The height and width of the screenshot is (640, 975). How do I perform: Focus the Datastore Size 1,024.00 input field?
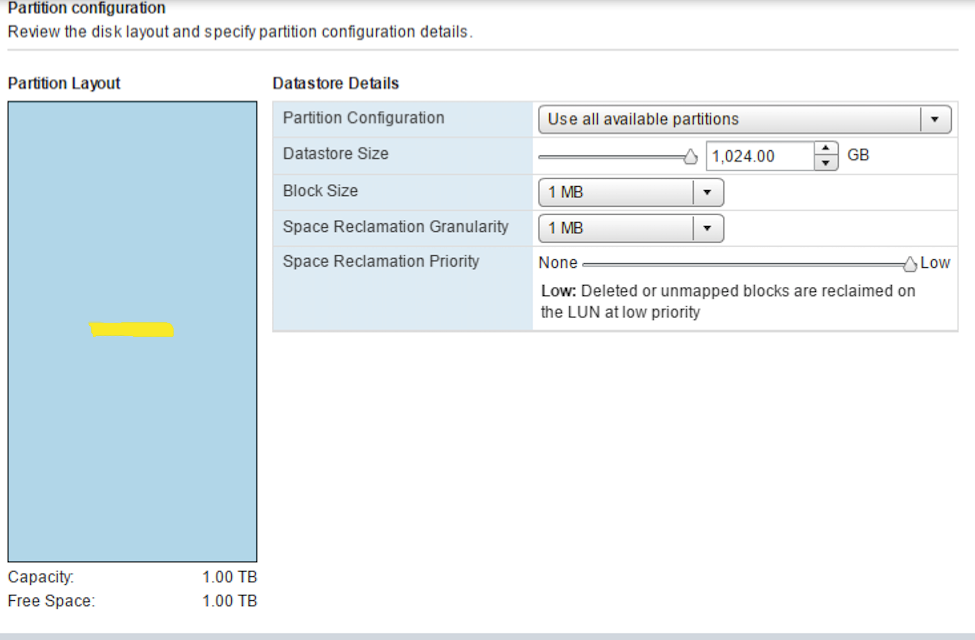pos(758,156)
